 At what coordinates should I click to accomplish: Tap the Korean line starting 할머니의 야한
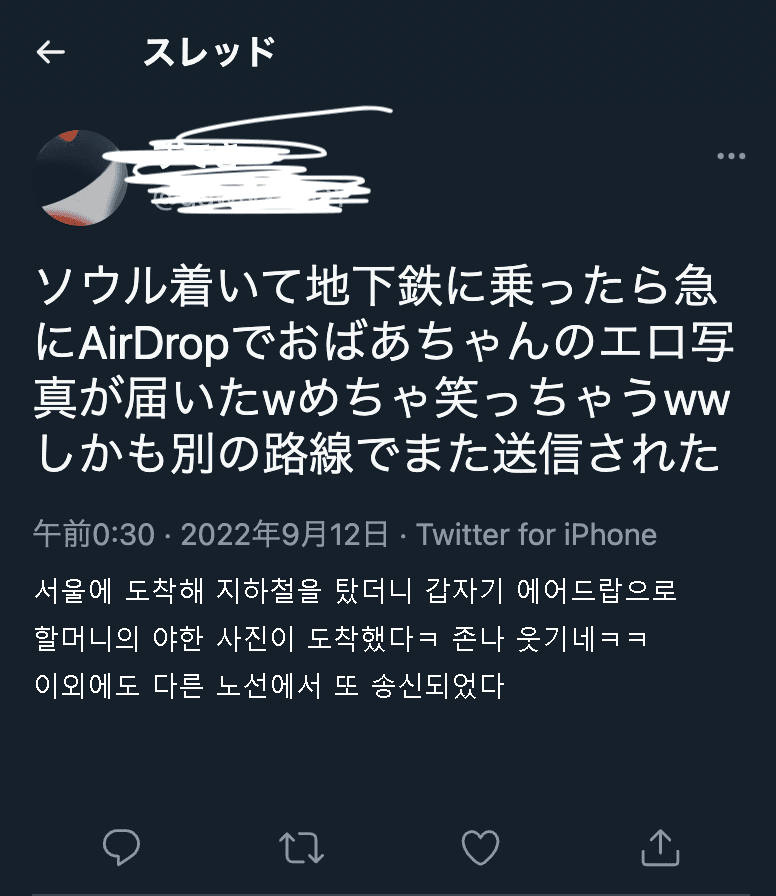[341, 638]
